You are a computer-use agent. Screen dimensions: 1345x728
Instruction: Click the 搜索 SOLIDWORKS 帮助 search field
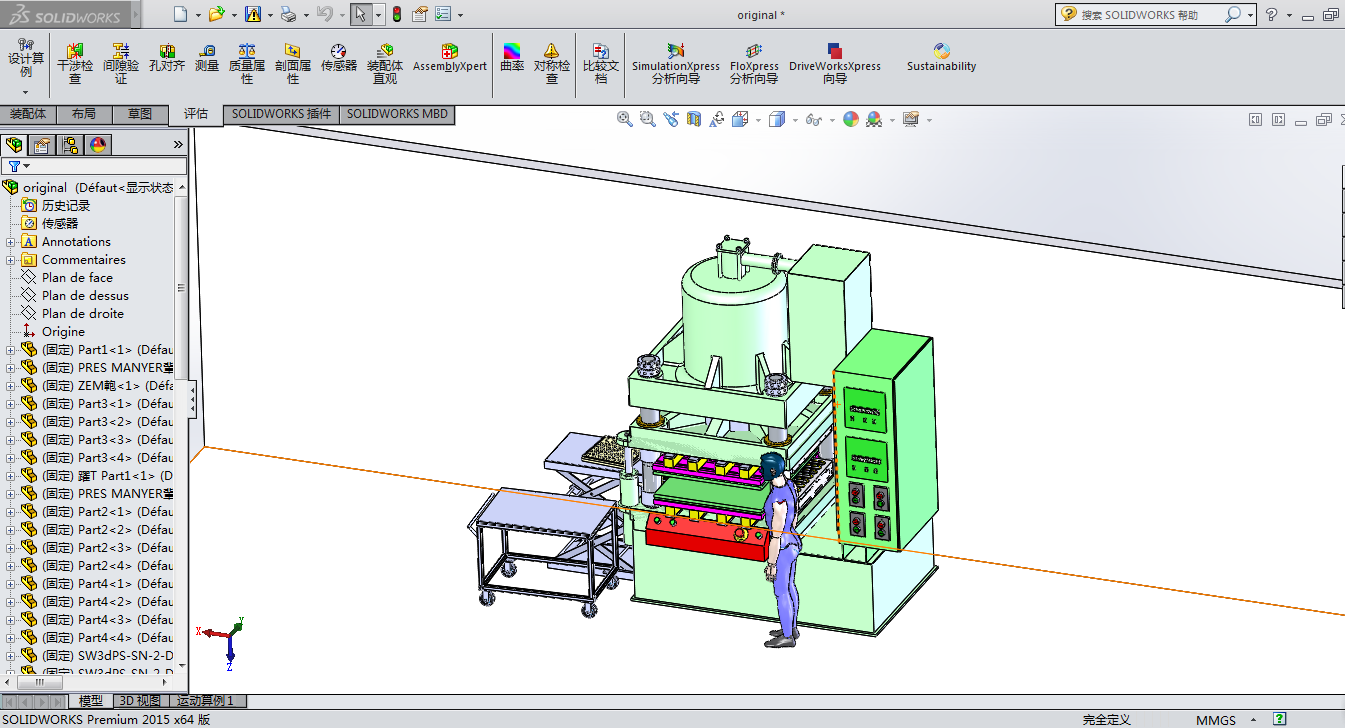click(1150, 15)
